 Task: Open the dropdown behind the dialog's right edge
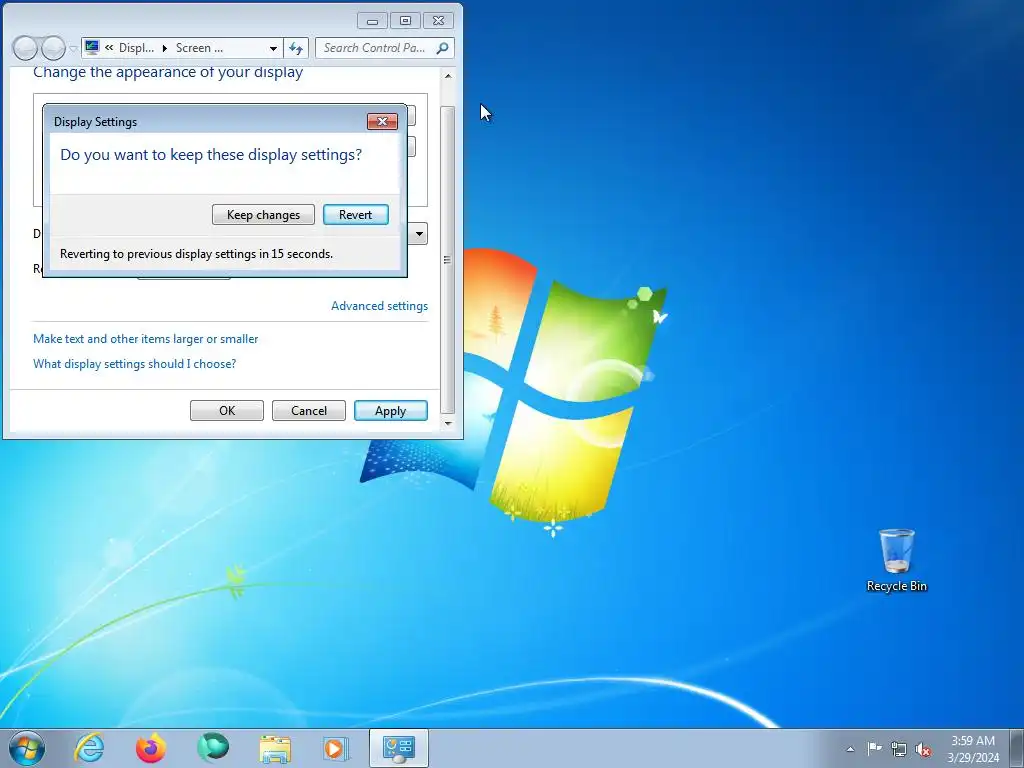[x=419, y=234]
